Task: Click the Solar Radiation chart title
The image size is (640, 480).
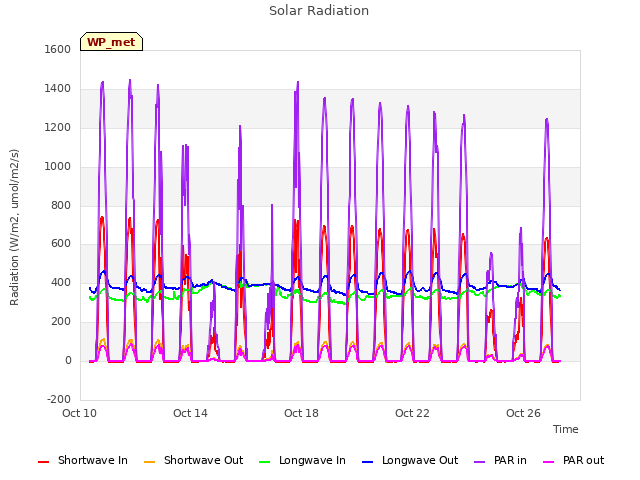Action: point(319,11)
